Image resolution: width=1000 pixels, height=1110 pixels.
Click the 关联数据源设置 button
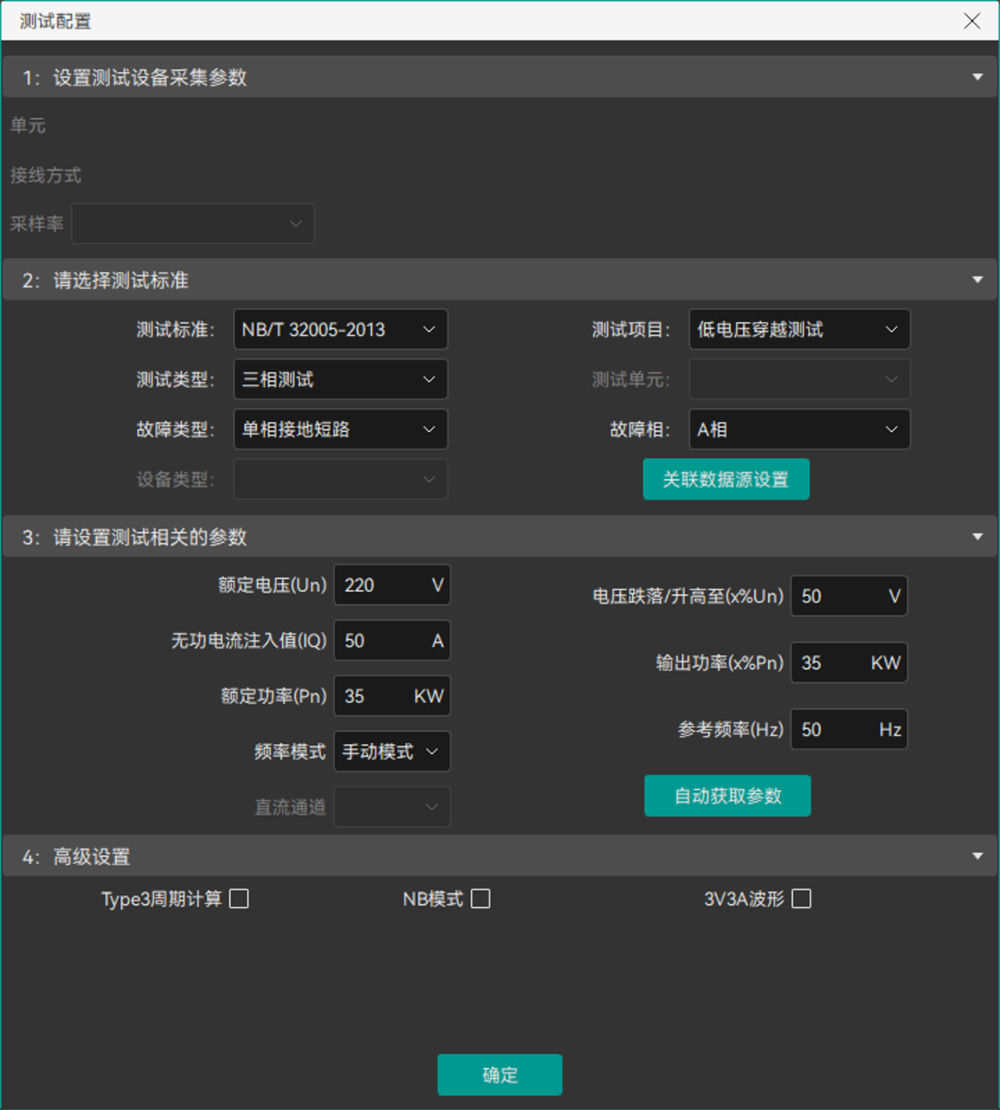click(726, 479)
